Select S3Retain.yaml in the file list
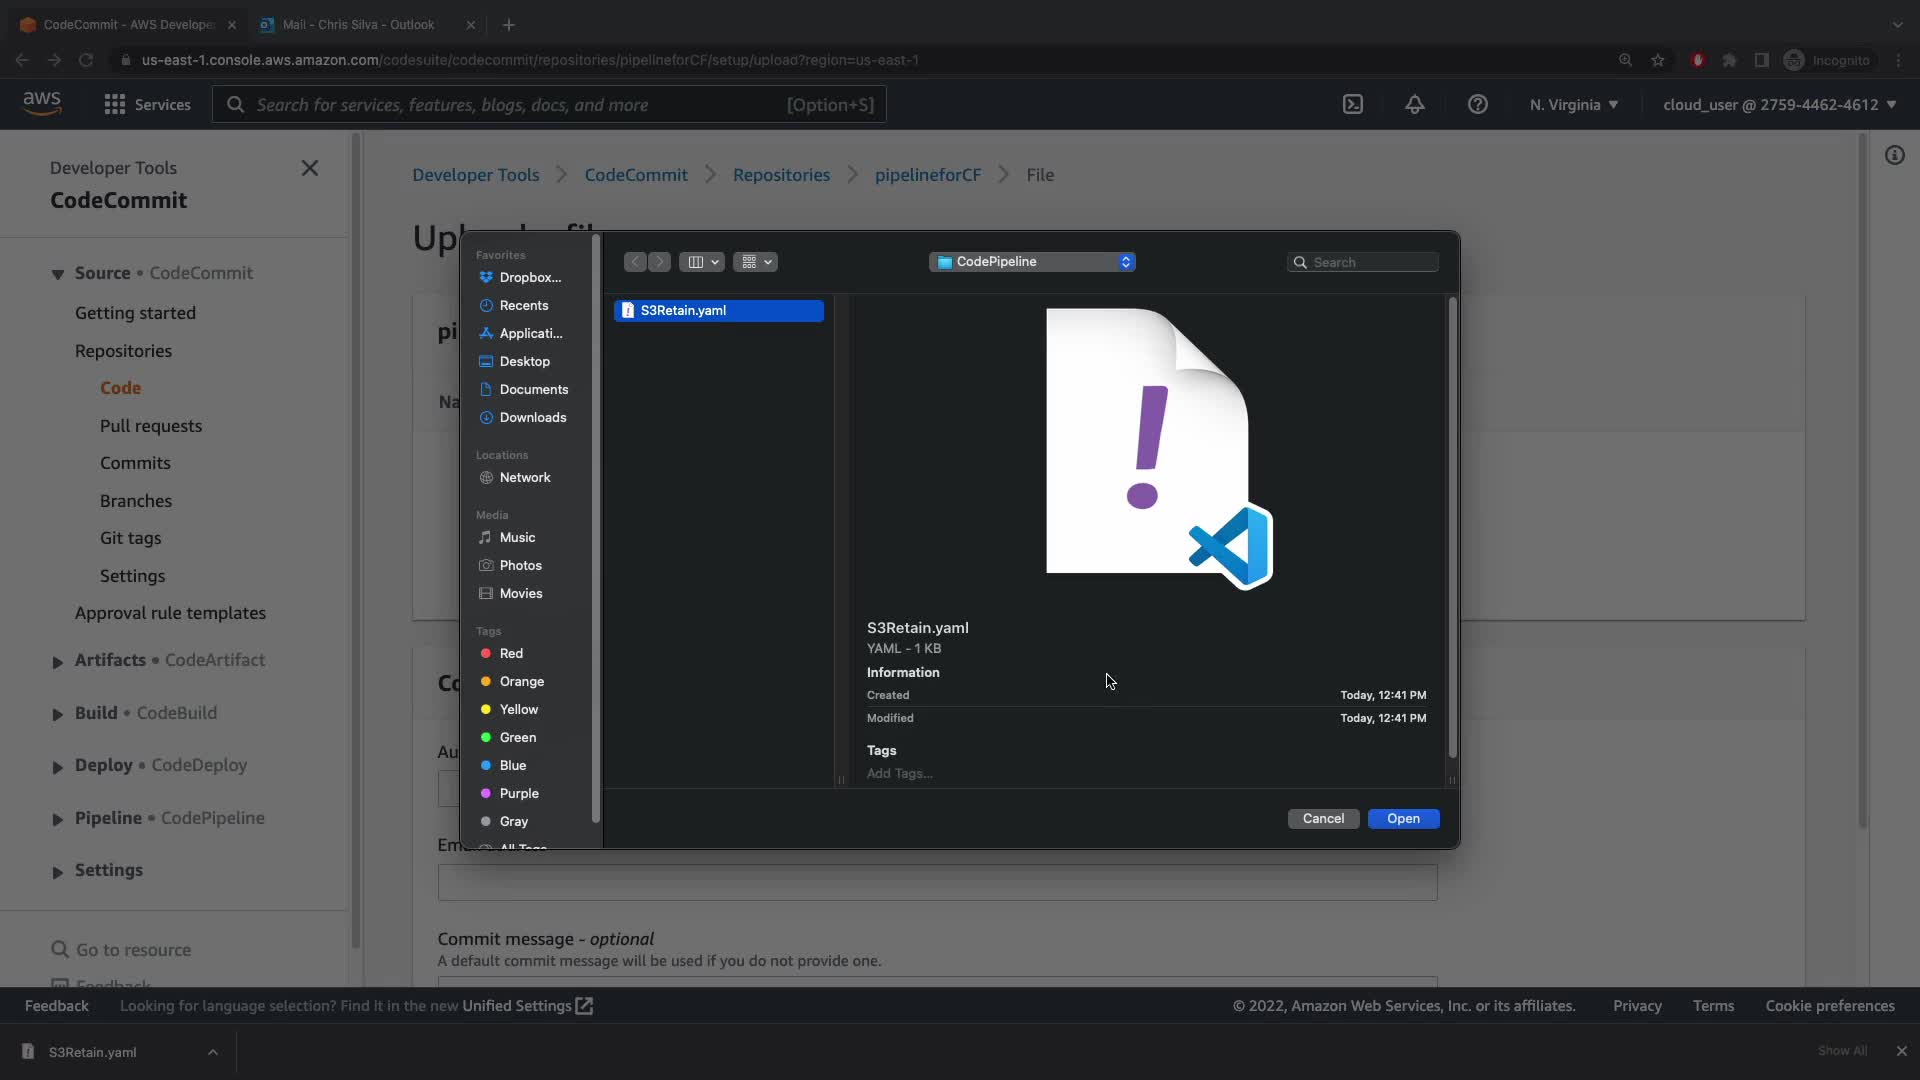The width and height of the screenshot is (1920, 1080). pos(718,310)
